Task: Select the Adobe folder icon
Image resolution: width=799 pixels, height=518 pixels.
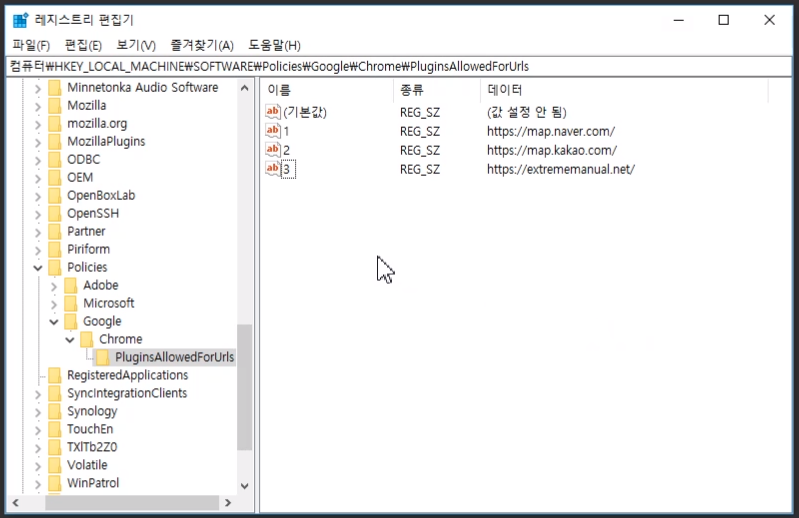Action: [x=71, y=285]
